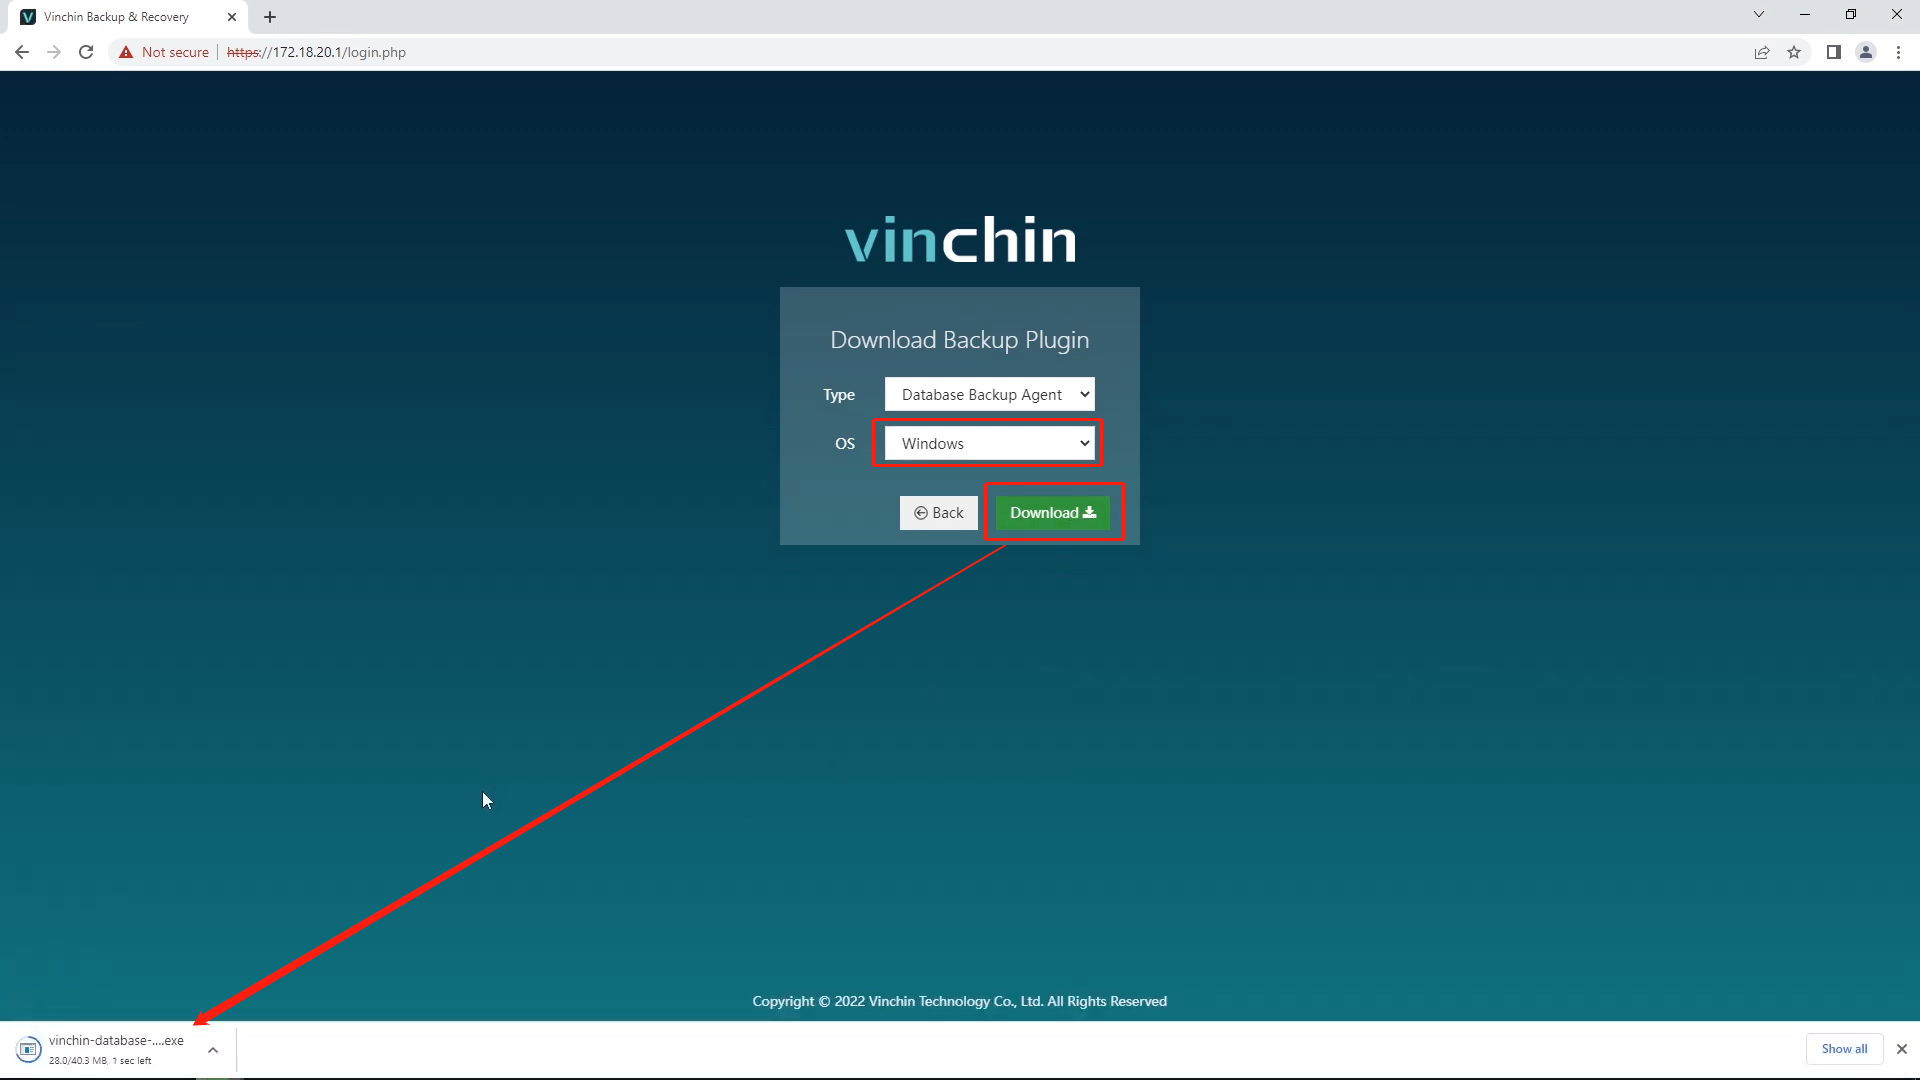Click the copyright footer text
The image size is (1920, 1080).
point(960,1001)
